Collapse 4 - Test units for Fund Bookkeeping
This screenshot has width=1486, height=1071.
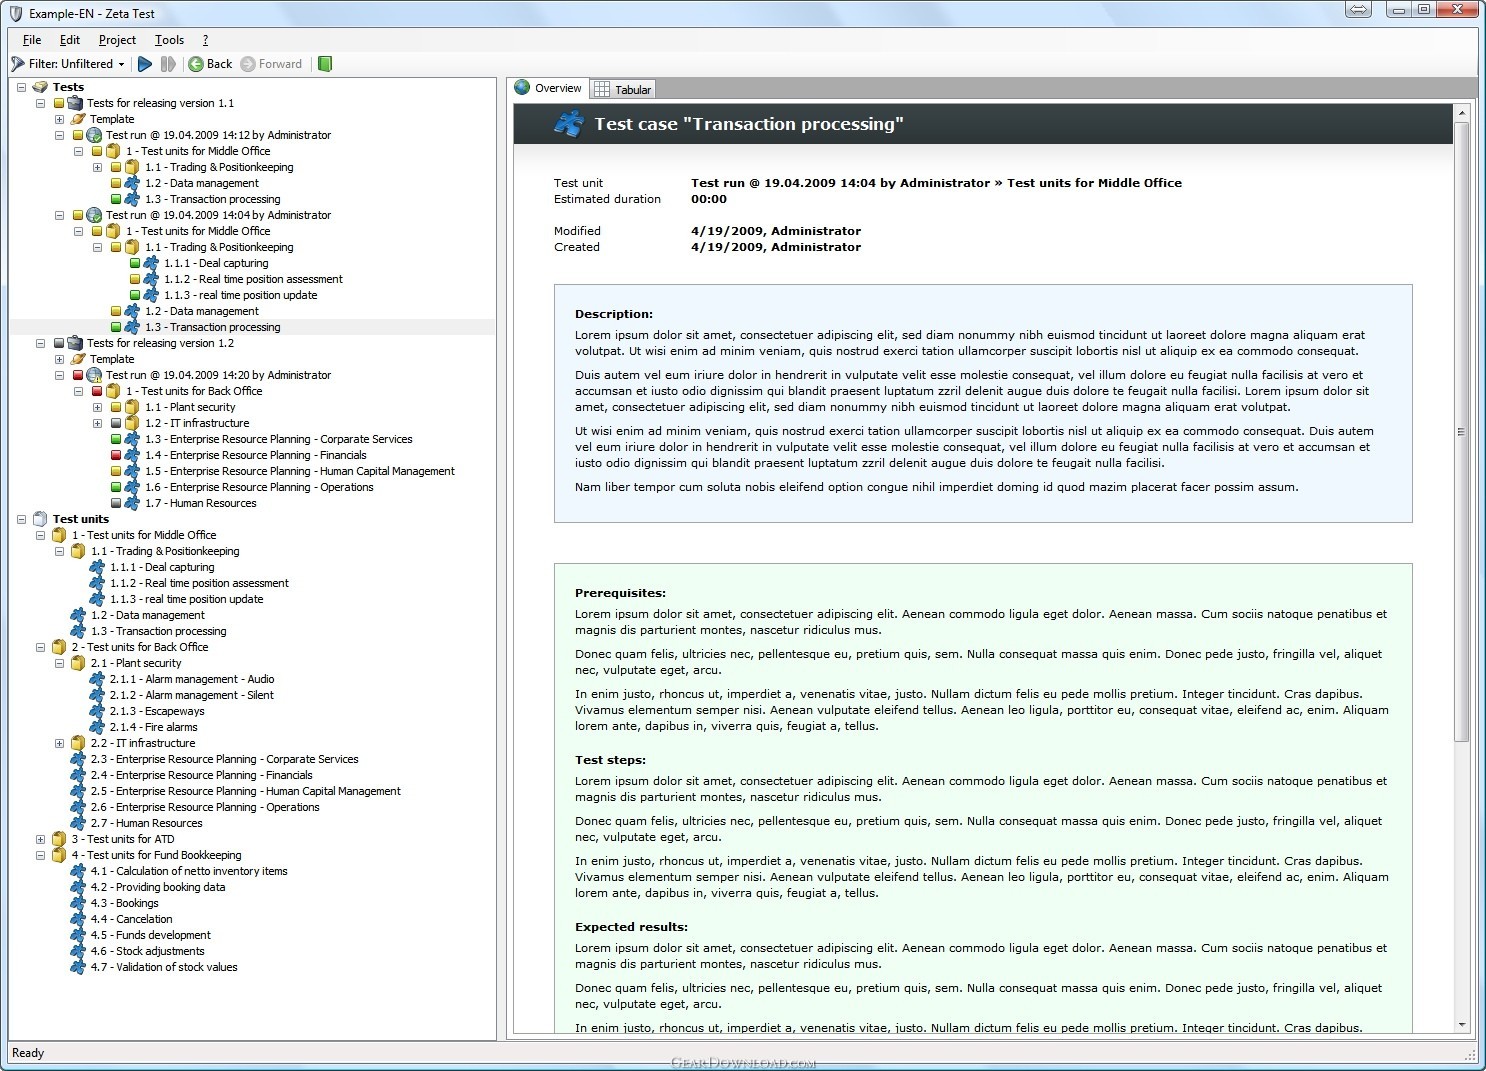coord(41,855)
